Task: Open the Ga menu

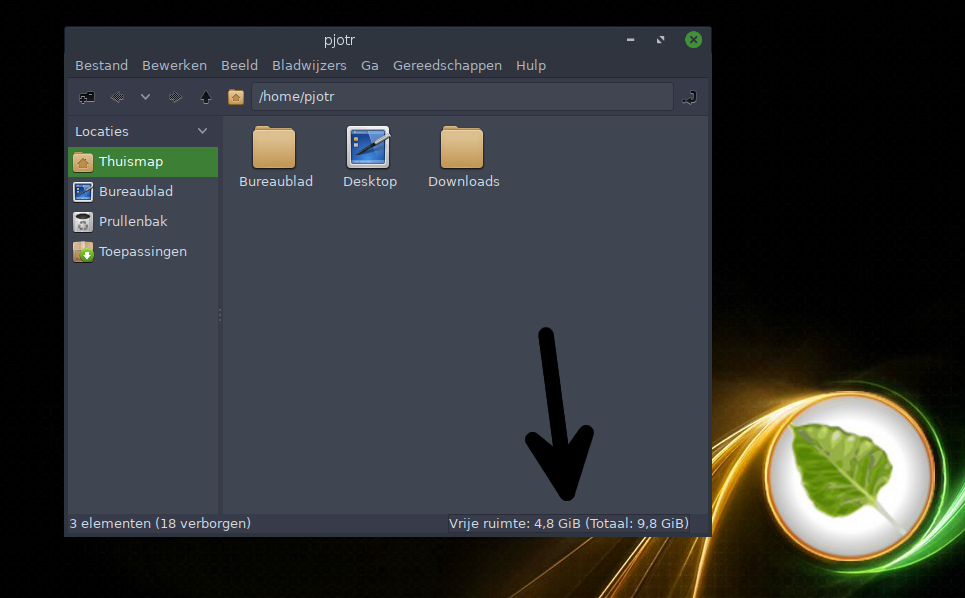Action: [369, 65]
